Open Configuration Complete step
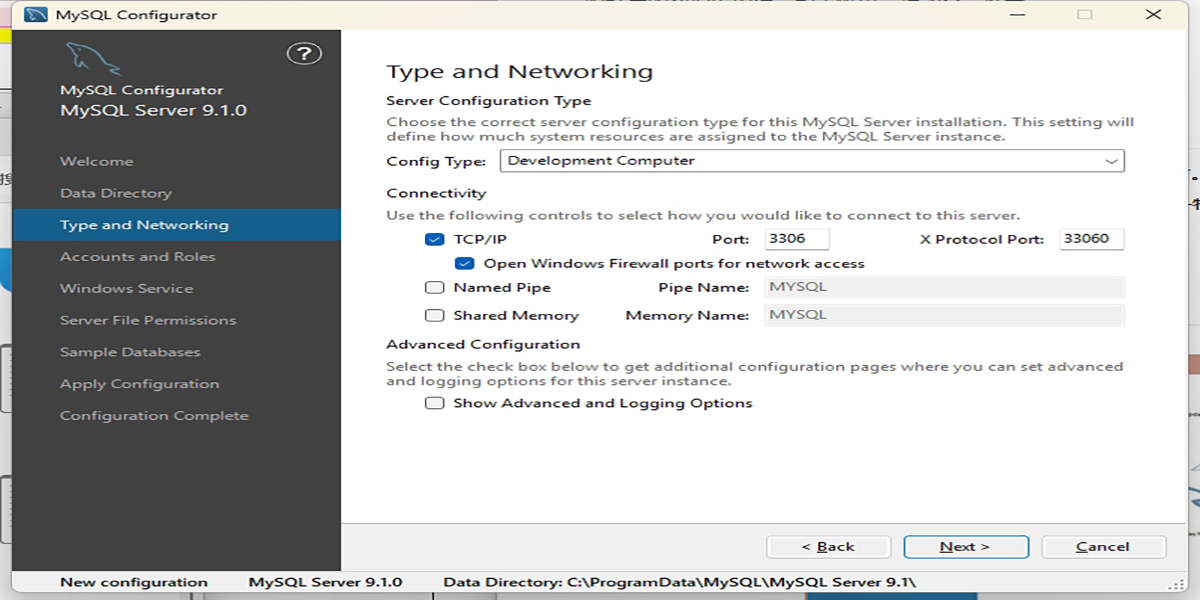This screenshot has height=600, width=1200. tap(154, 416)
